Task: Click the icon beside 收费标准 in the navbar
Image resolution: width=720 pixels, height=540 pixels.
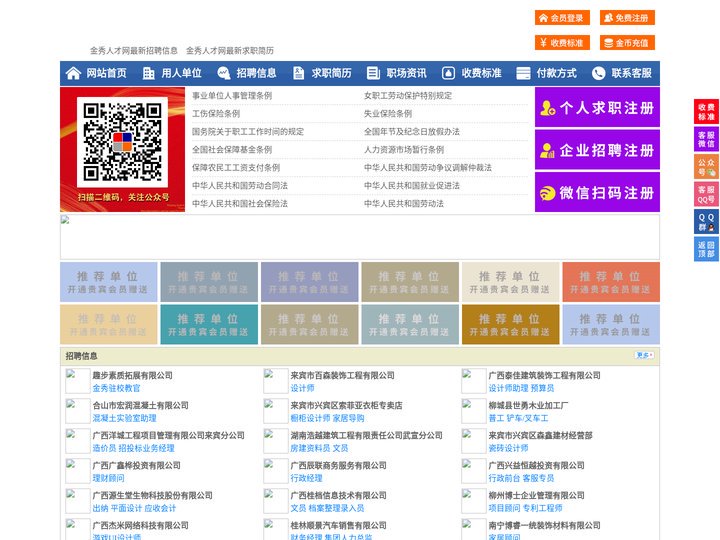Action: pyautogui.click(x=448, y=73)
